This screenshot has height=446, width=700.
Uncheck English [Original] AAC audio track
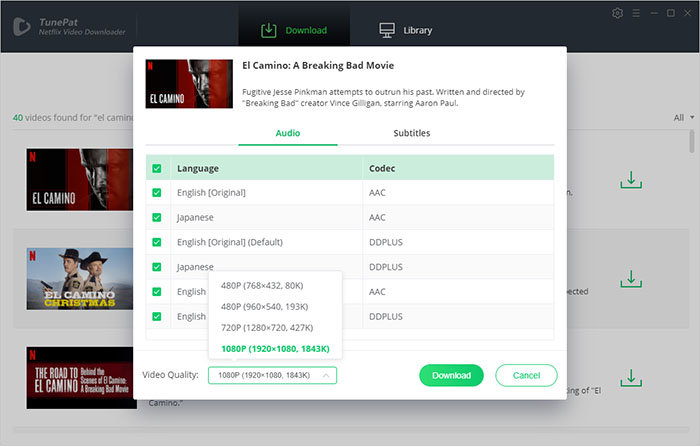coord(157,192)
